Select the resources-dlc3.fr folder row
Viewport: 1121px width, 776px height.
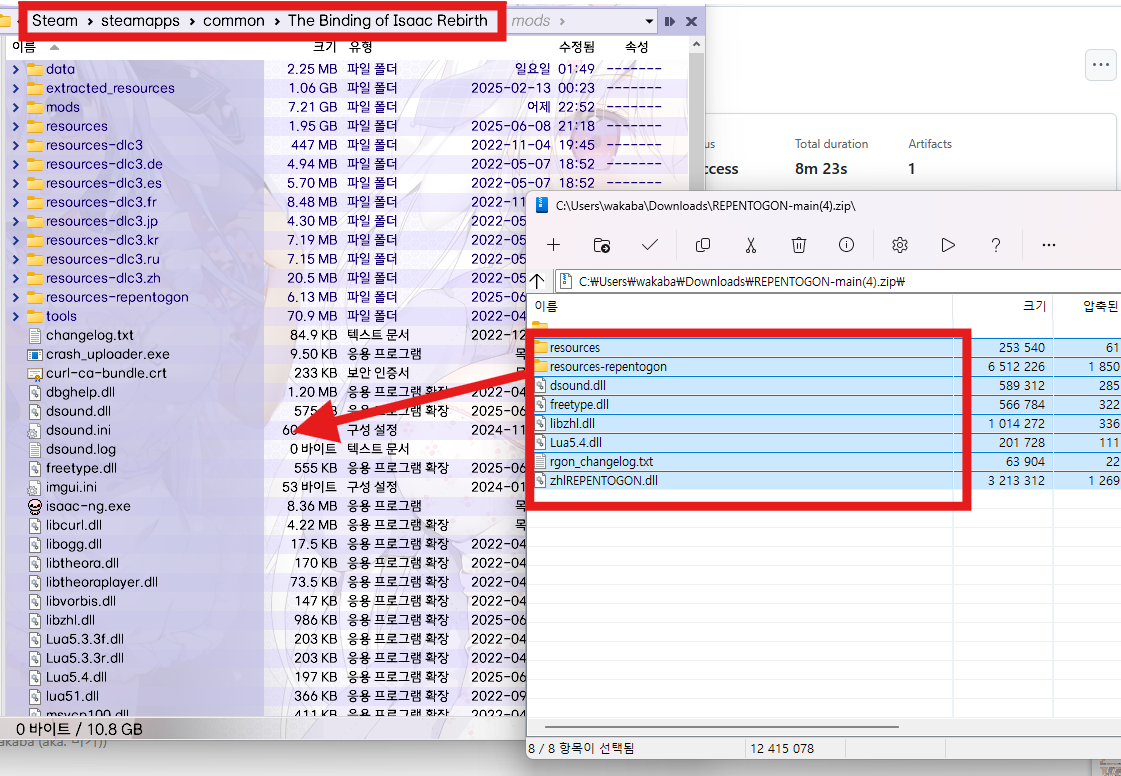point(102,202)
